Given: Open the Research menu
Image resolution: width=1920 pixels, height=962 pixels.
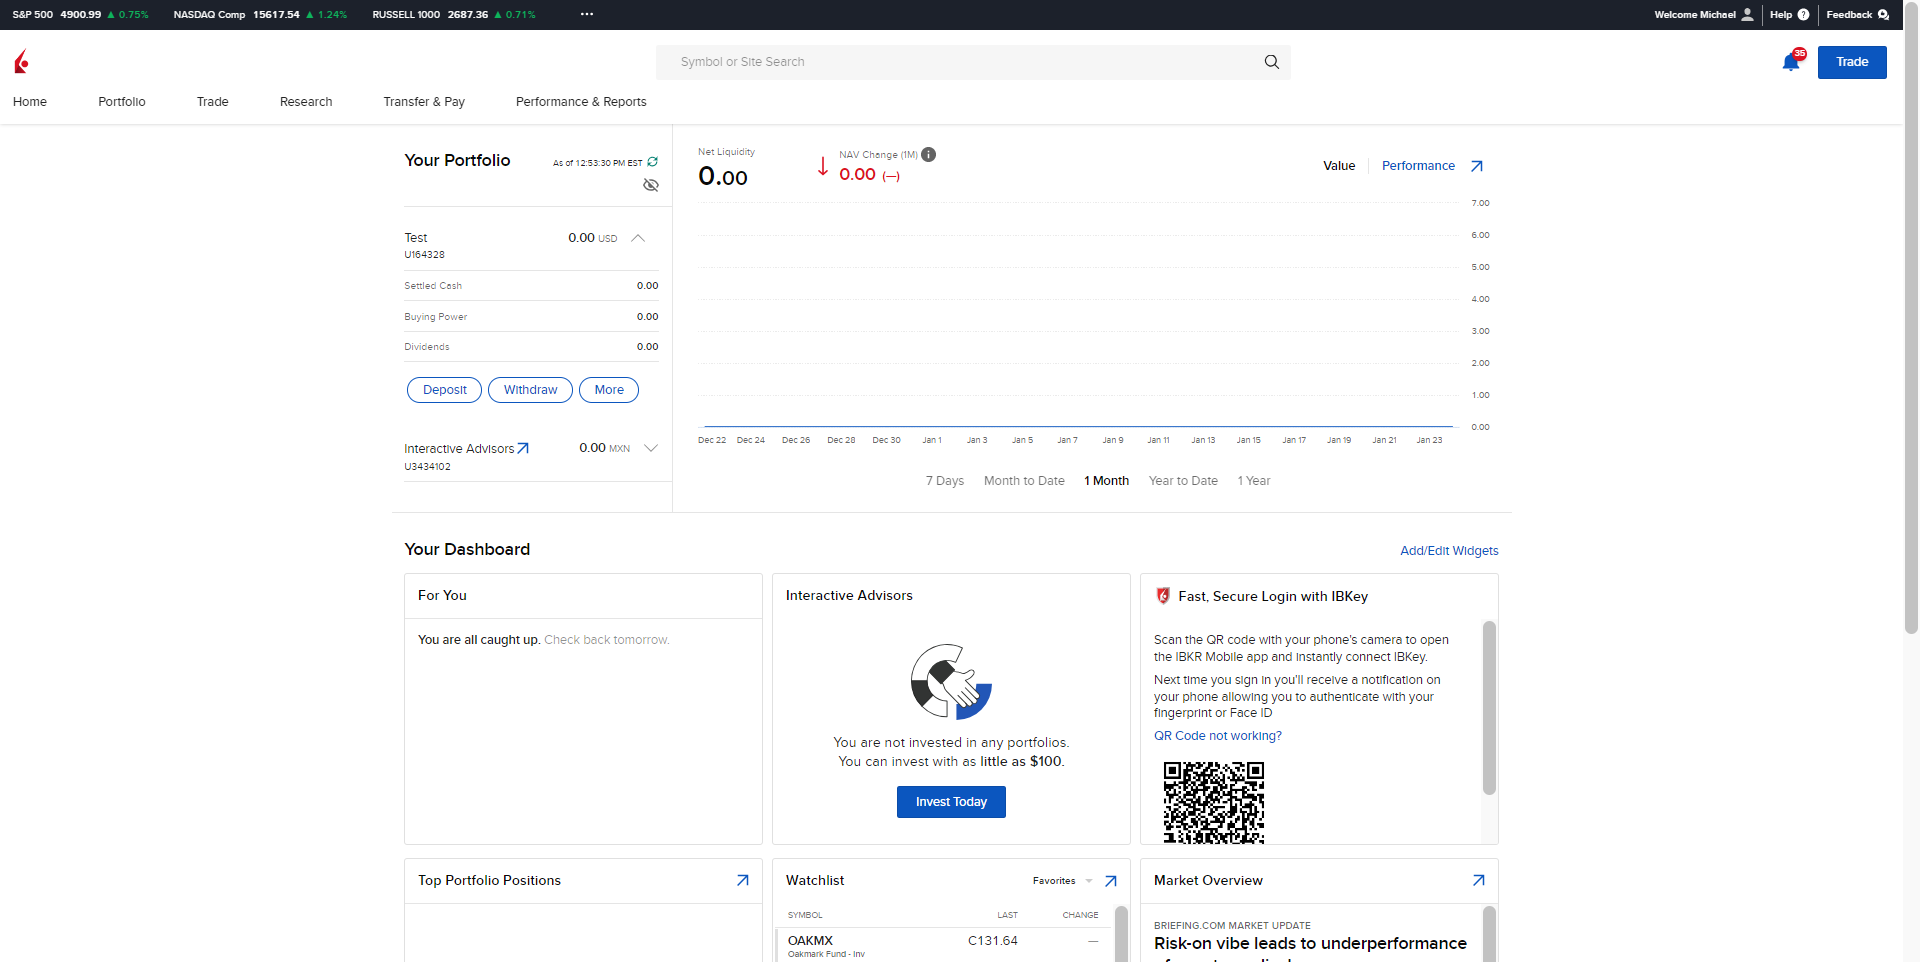Looking at the screenshot, I should click(x=306, y=102).
